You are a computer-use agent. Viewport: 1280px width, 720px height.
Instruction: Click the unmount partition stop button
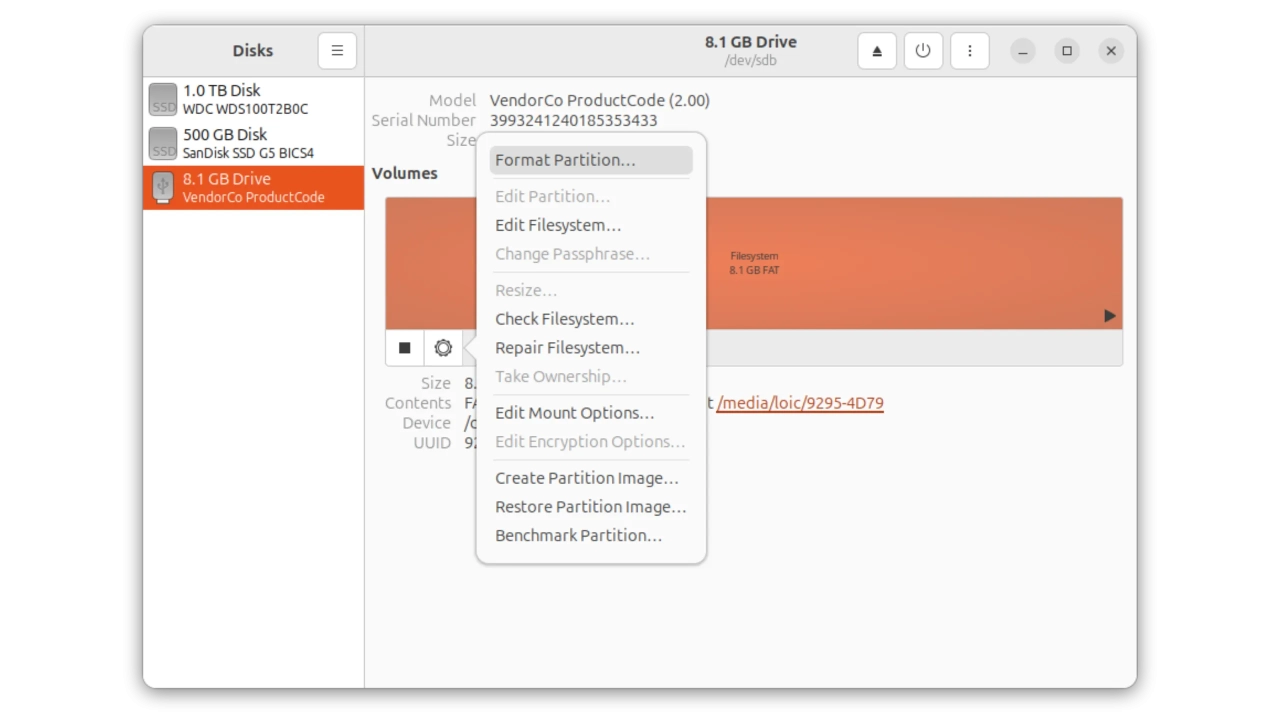405,348
